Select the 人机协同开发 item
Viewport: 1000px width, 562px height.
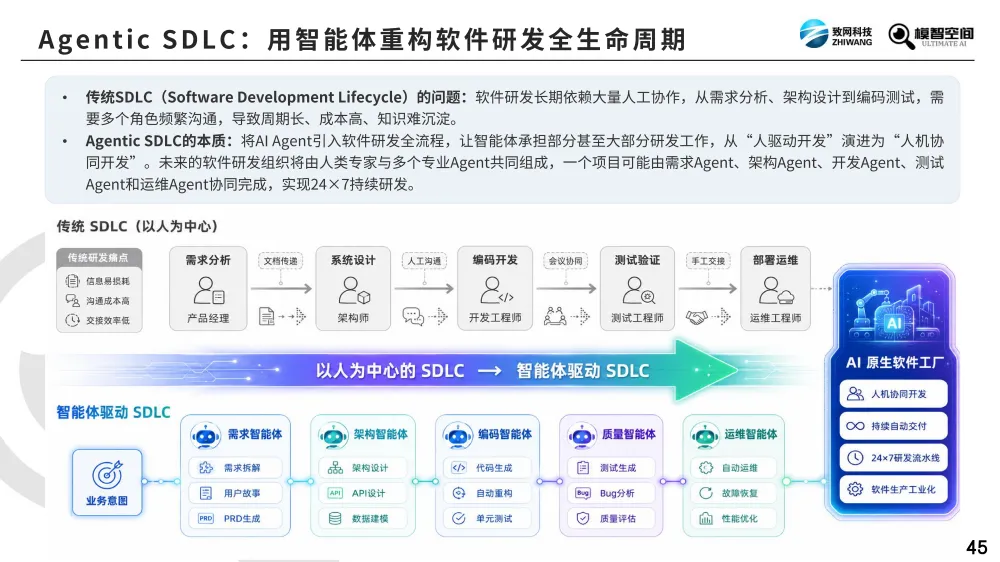point(893,394)
